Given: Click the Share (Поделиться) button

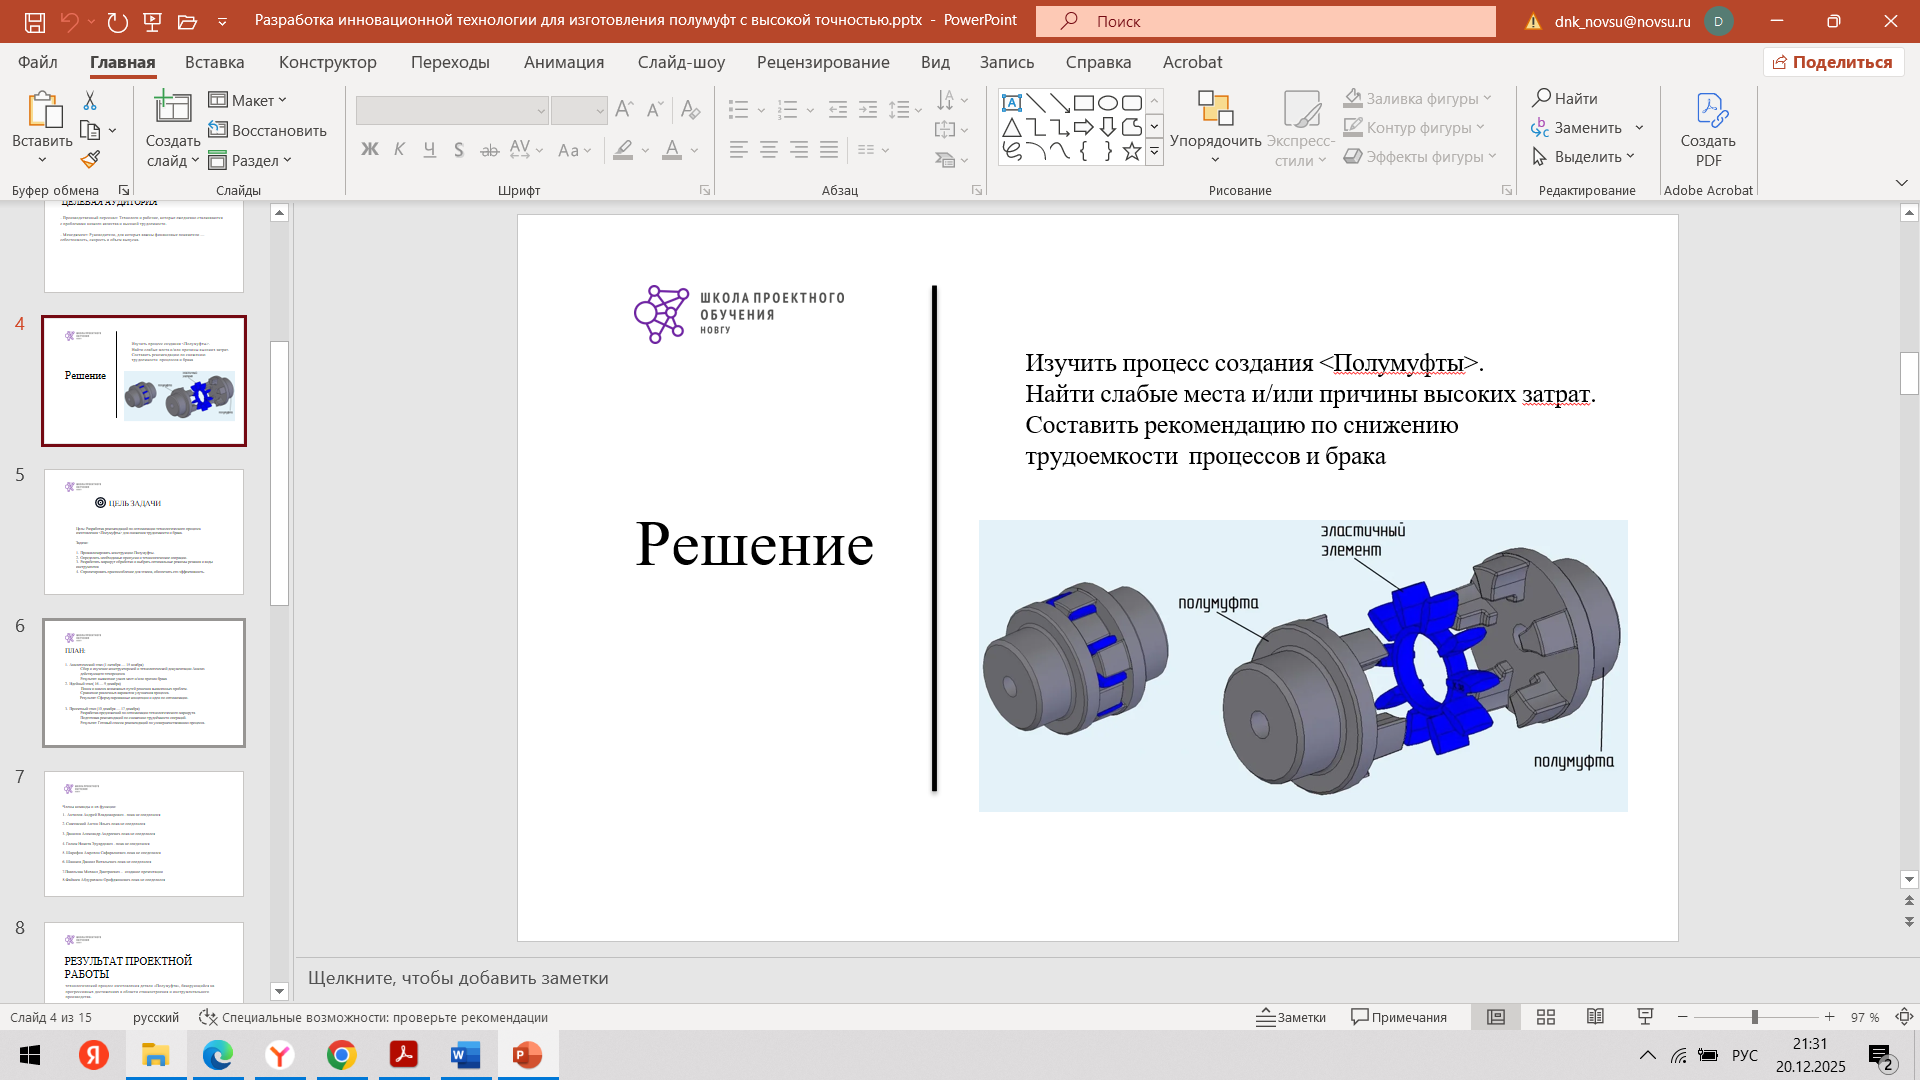Looking at the screenshot, I should [x=1833, y=62].
